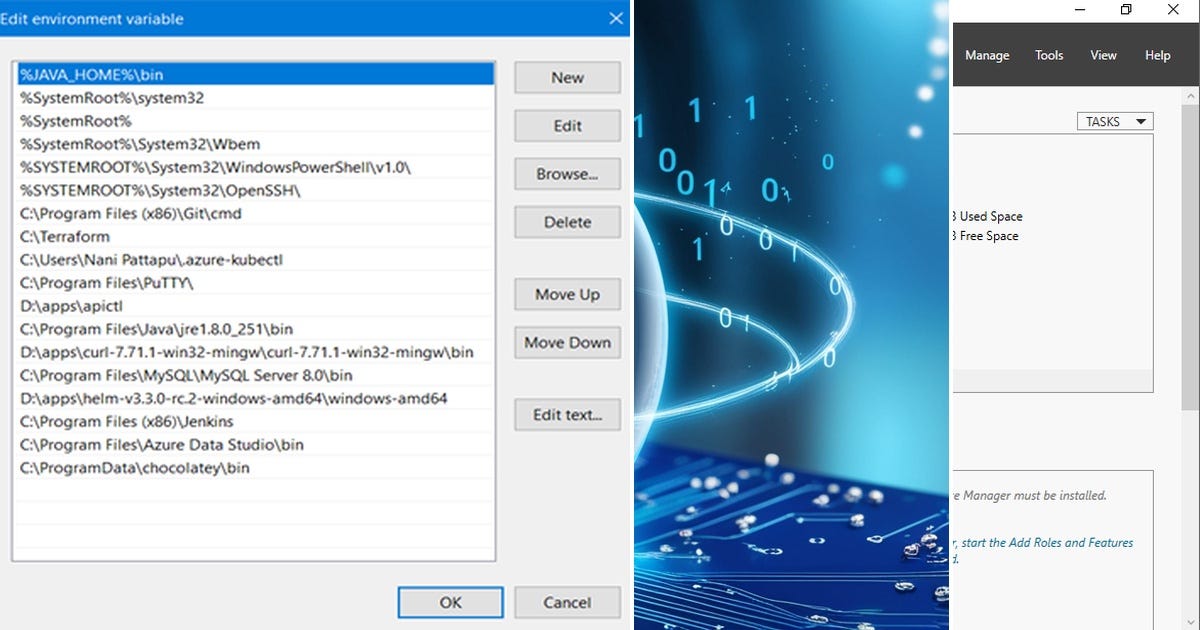Image resolution: width=1200 pixels, height=630 pixels.
Task: Select the %JAVA_HOME%\bin entry
Action: click(x=255, y=75)
